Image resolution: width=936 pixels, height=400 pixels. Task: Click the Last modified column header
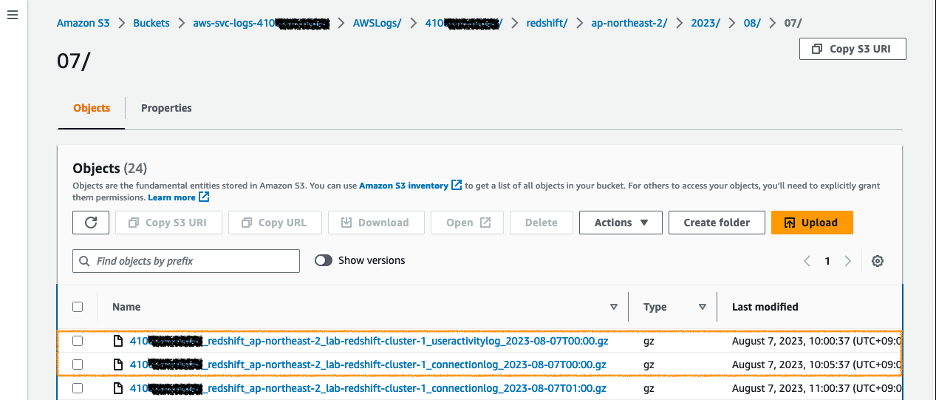click(x=765, y=307)
